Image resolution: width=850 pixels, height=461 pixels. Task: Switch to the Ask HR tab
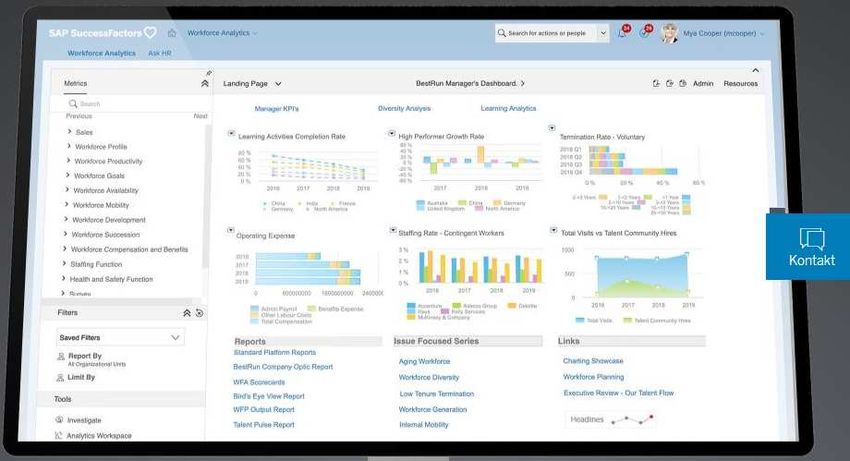coord(159,53)
